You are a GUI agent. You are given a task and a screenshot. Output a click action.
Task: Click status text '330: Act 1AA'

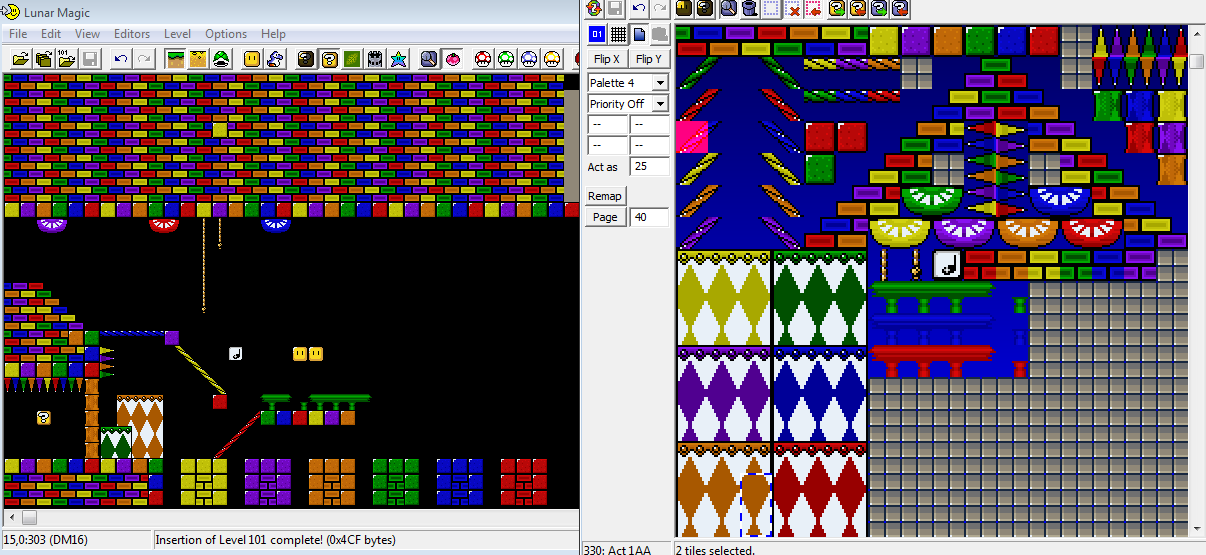pyautogui.click(x=618, y=549)
